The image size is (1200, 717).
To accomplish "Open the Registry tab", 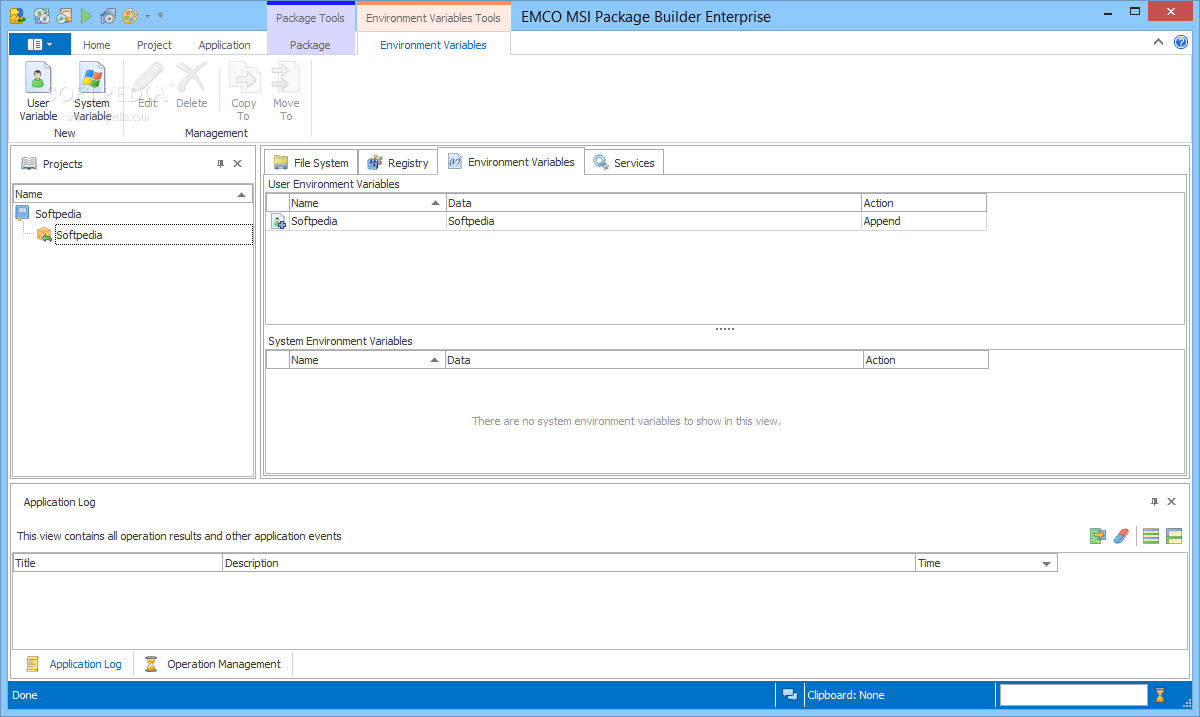I will tap(398, 162).
